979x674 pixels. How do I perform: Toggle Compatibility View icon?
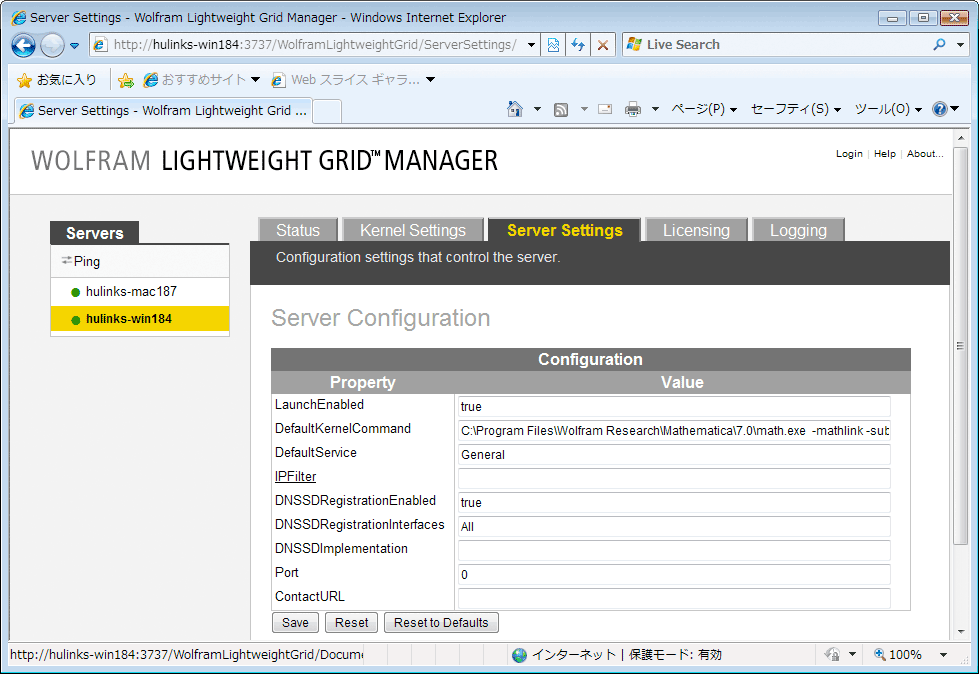click(x=553, y=45)
